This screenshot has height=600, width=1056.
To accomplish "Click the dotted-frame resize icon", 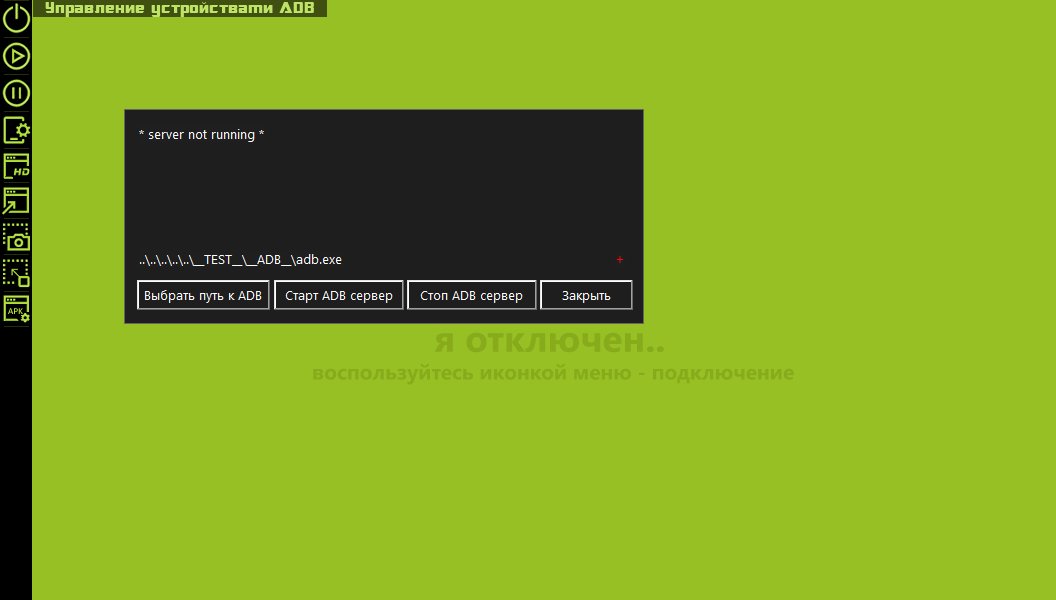I will (x=16, y=273).
